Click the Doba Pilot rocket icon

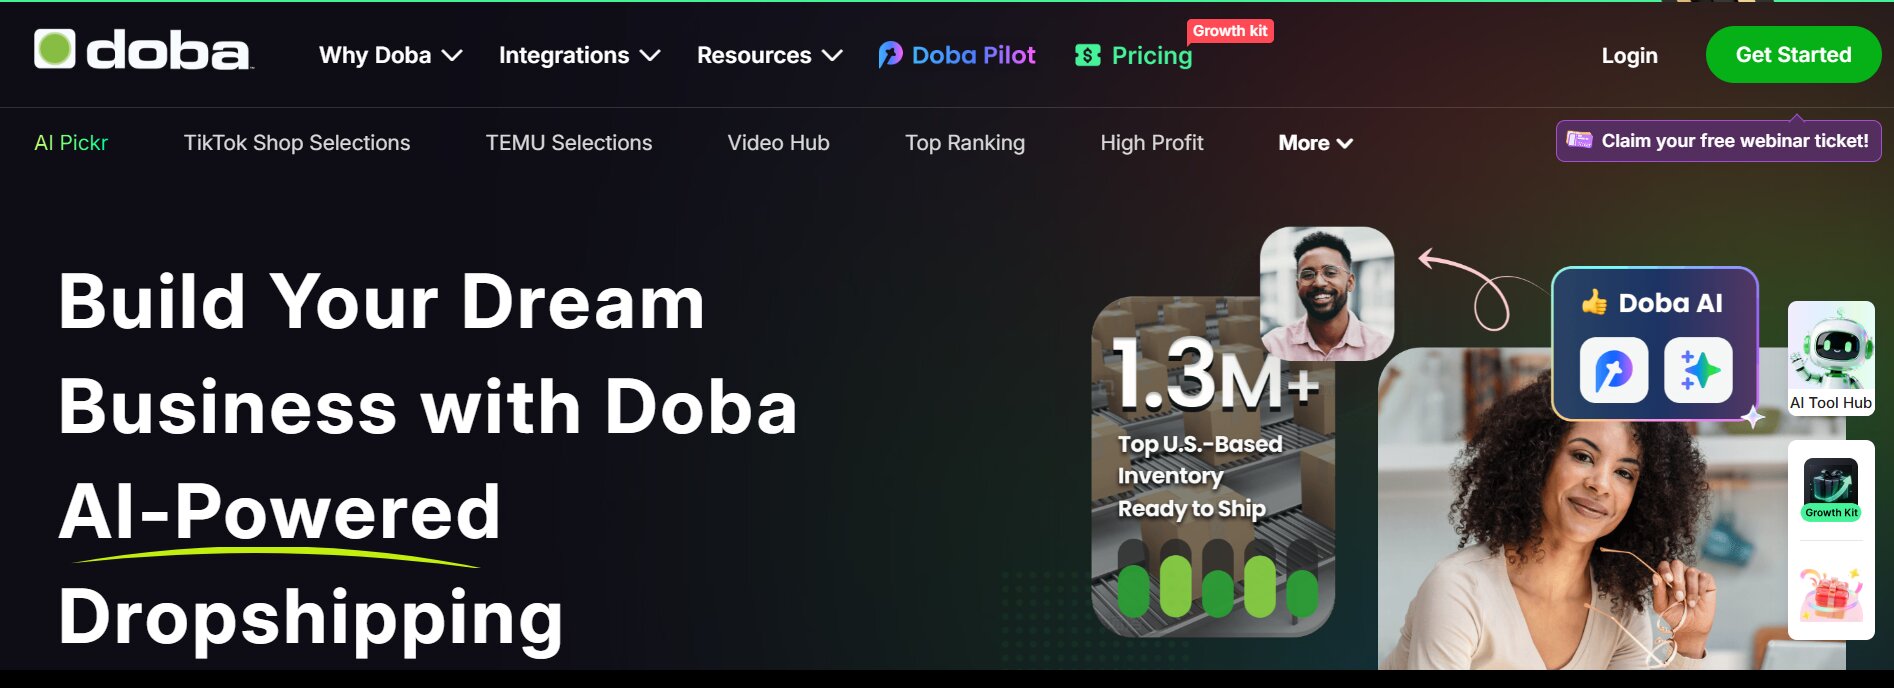click(890, 55)
